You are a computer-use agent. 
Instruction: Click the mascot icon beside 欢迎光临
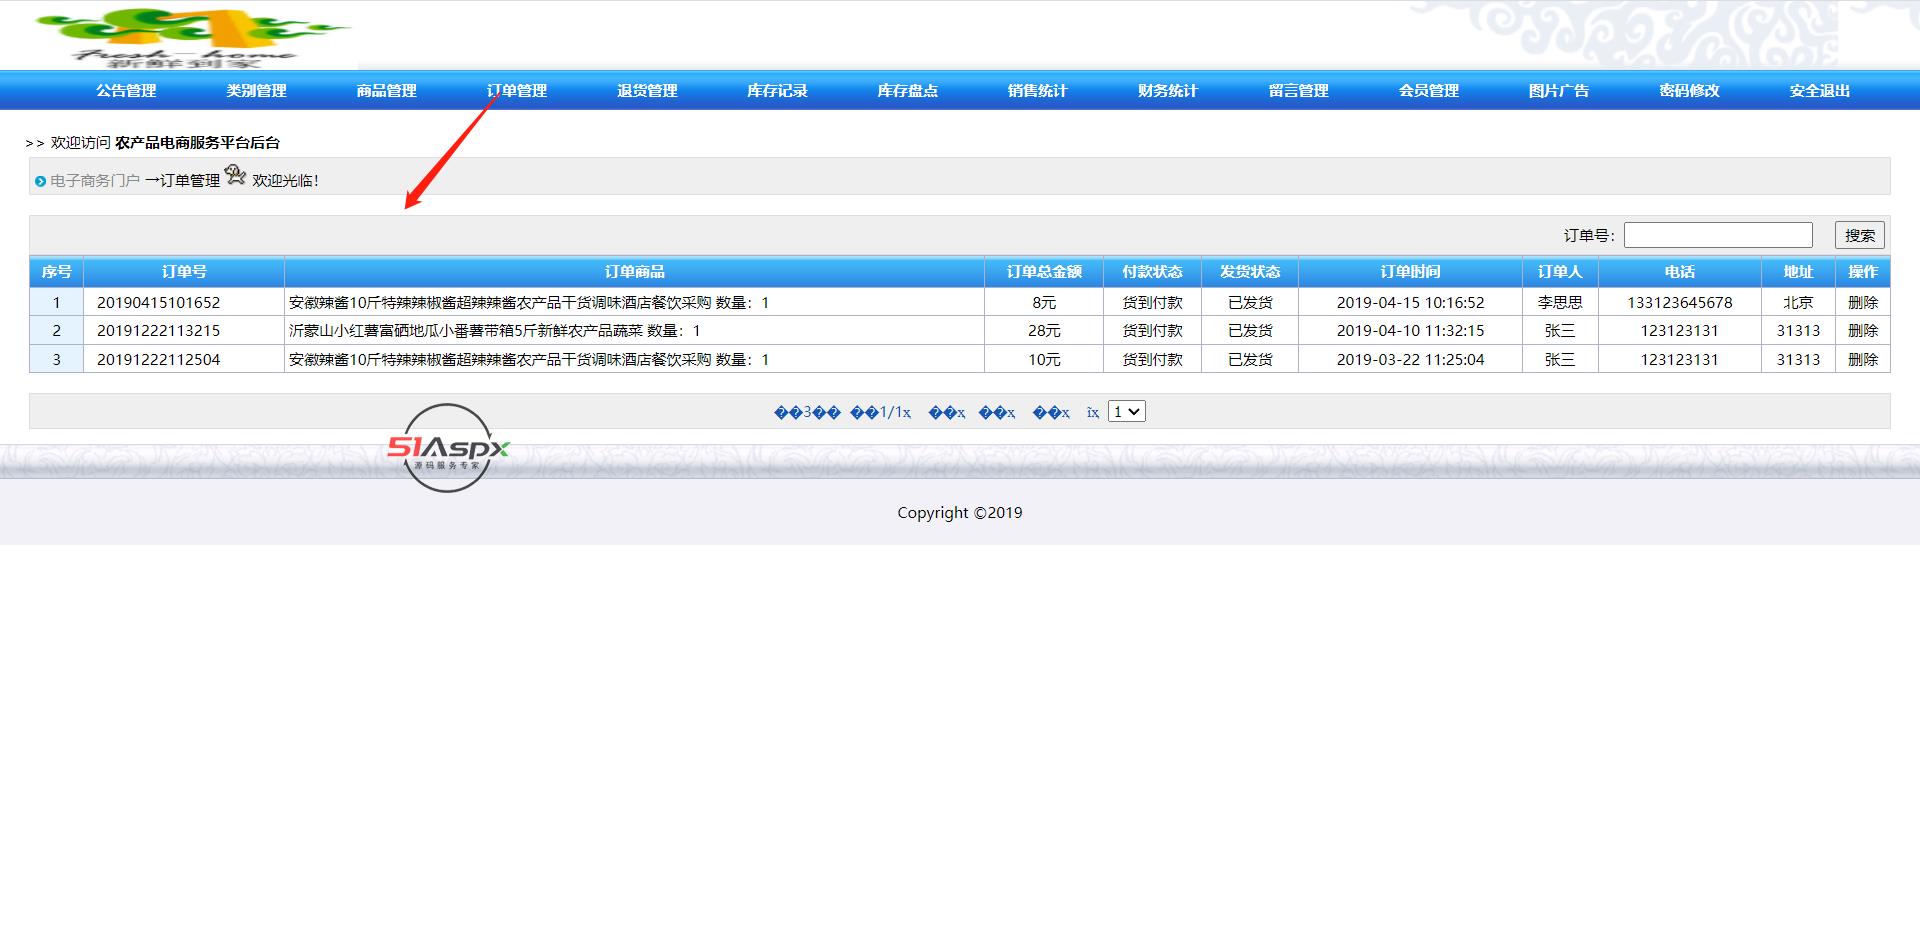pyautogui.click(x=235, y=176)
